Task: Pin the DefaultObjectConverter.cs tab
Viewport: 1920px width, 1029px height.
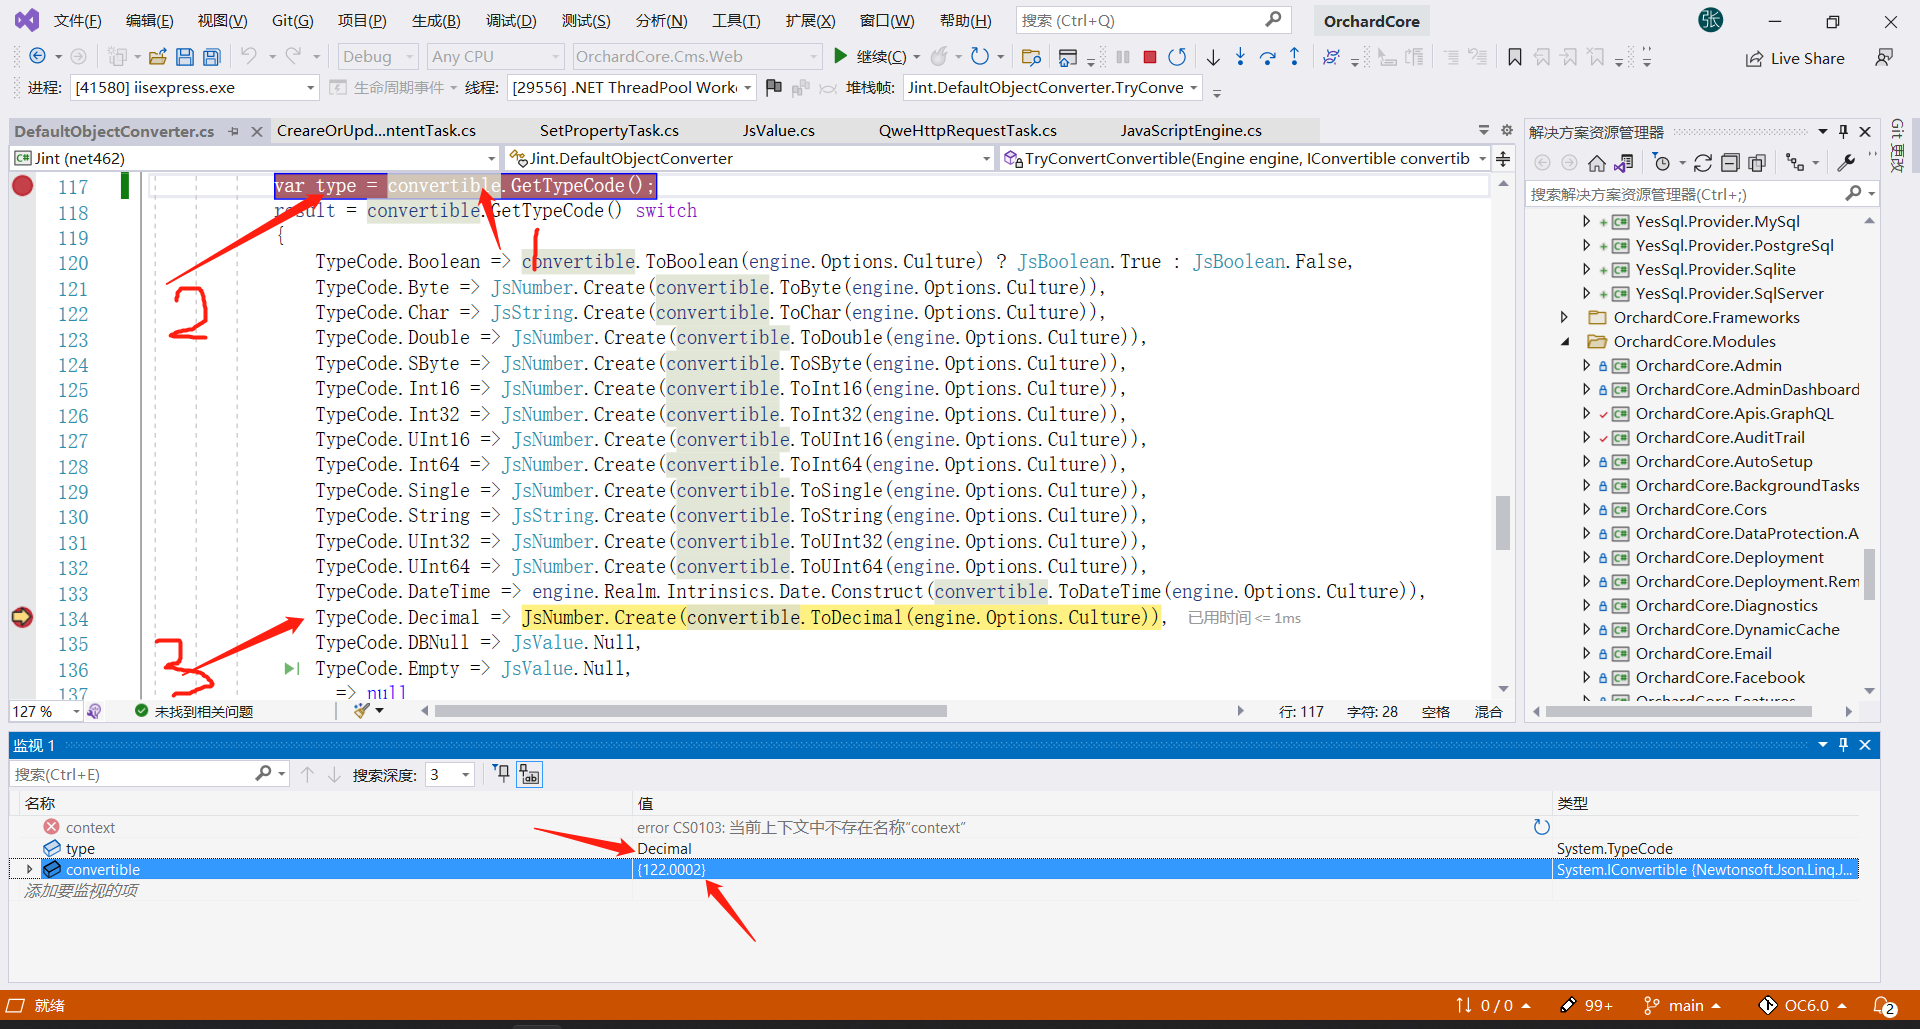Action: coord(234,131)
